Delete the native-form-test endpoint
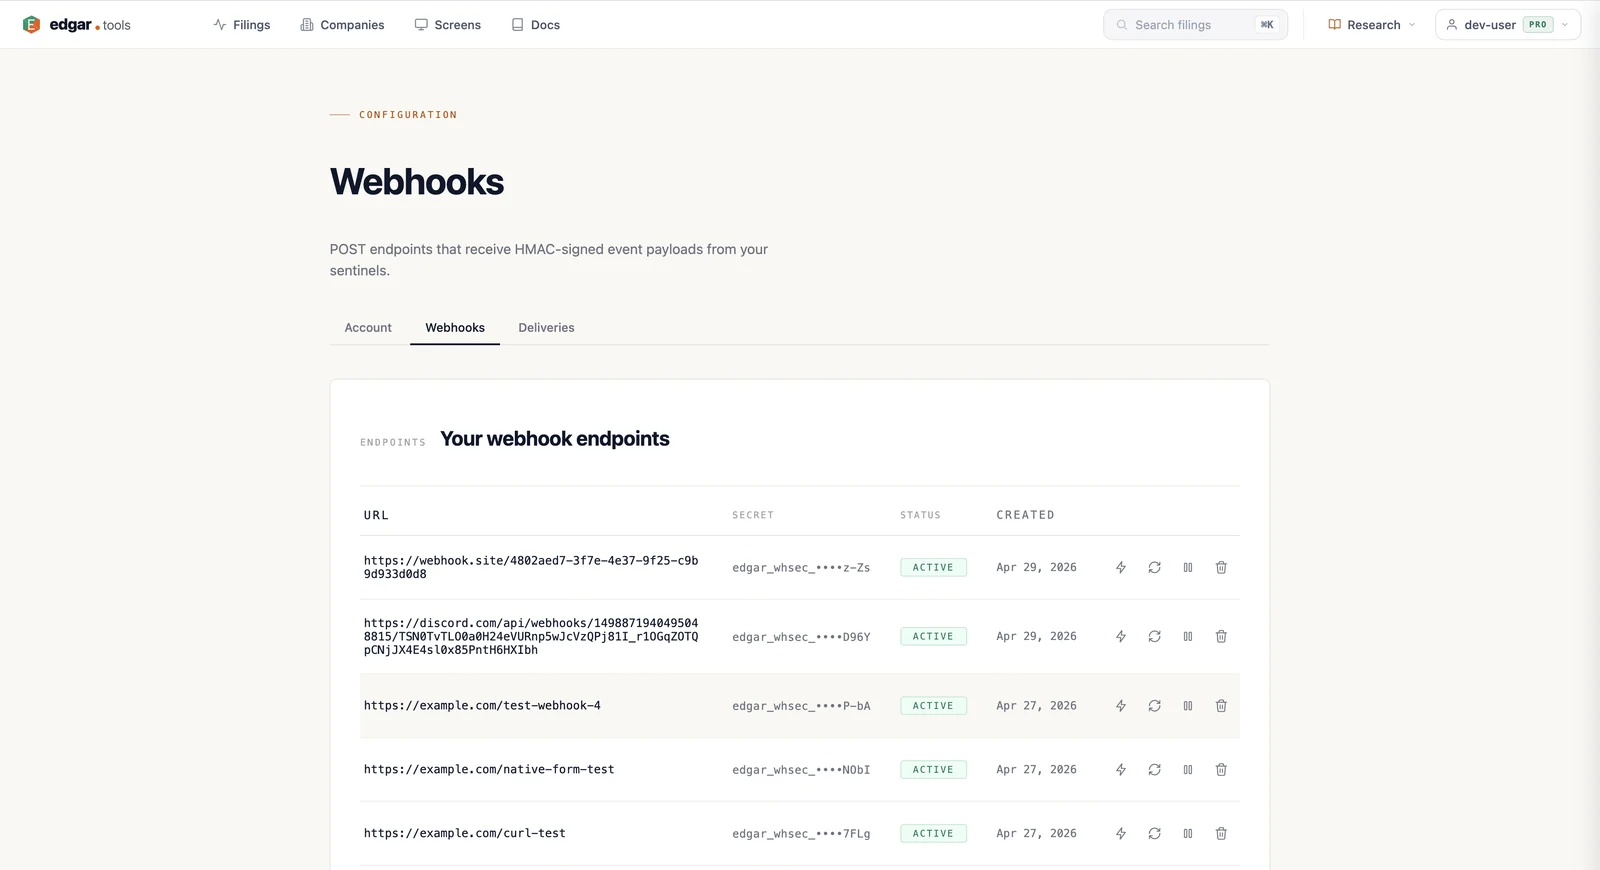1600x870 pixels. coord(1221,770)
